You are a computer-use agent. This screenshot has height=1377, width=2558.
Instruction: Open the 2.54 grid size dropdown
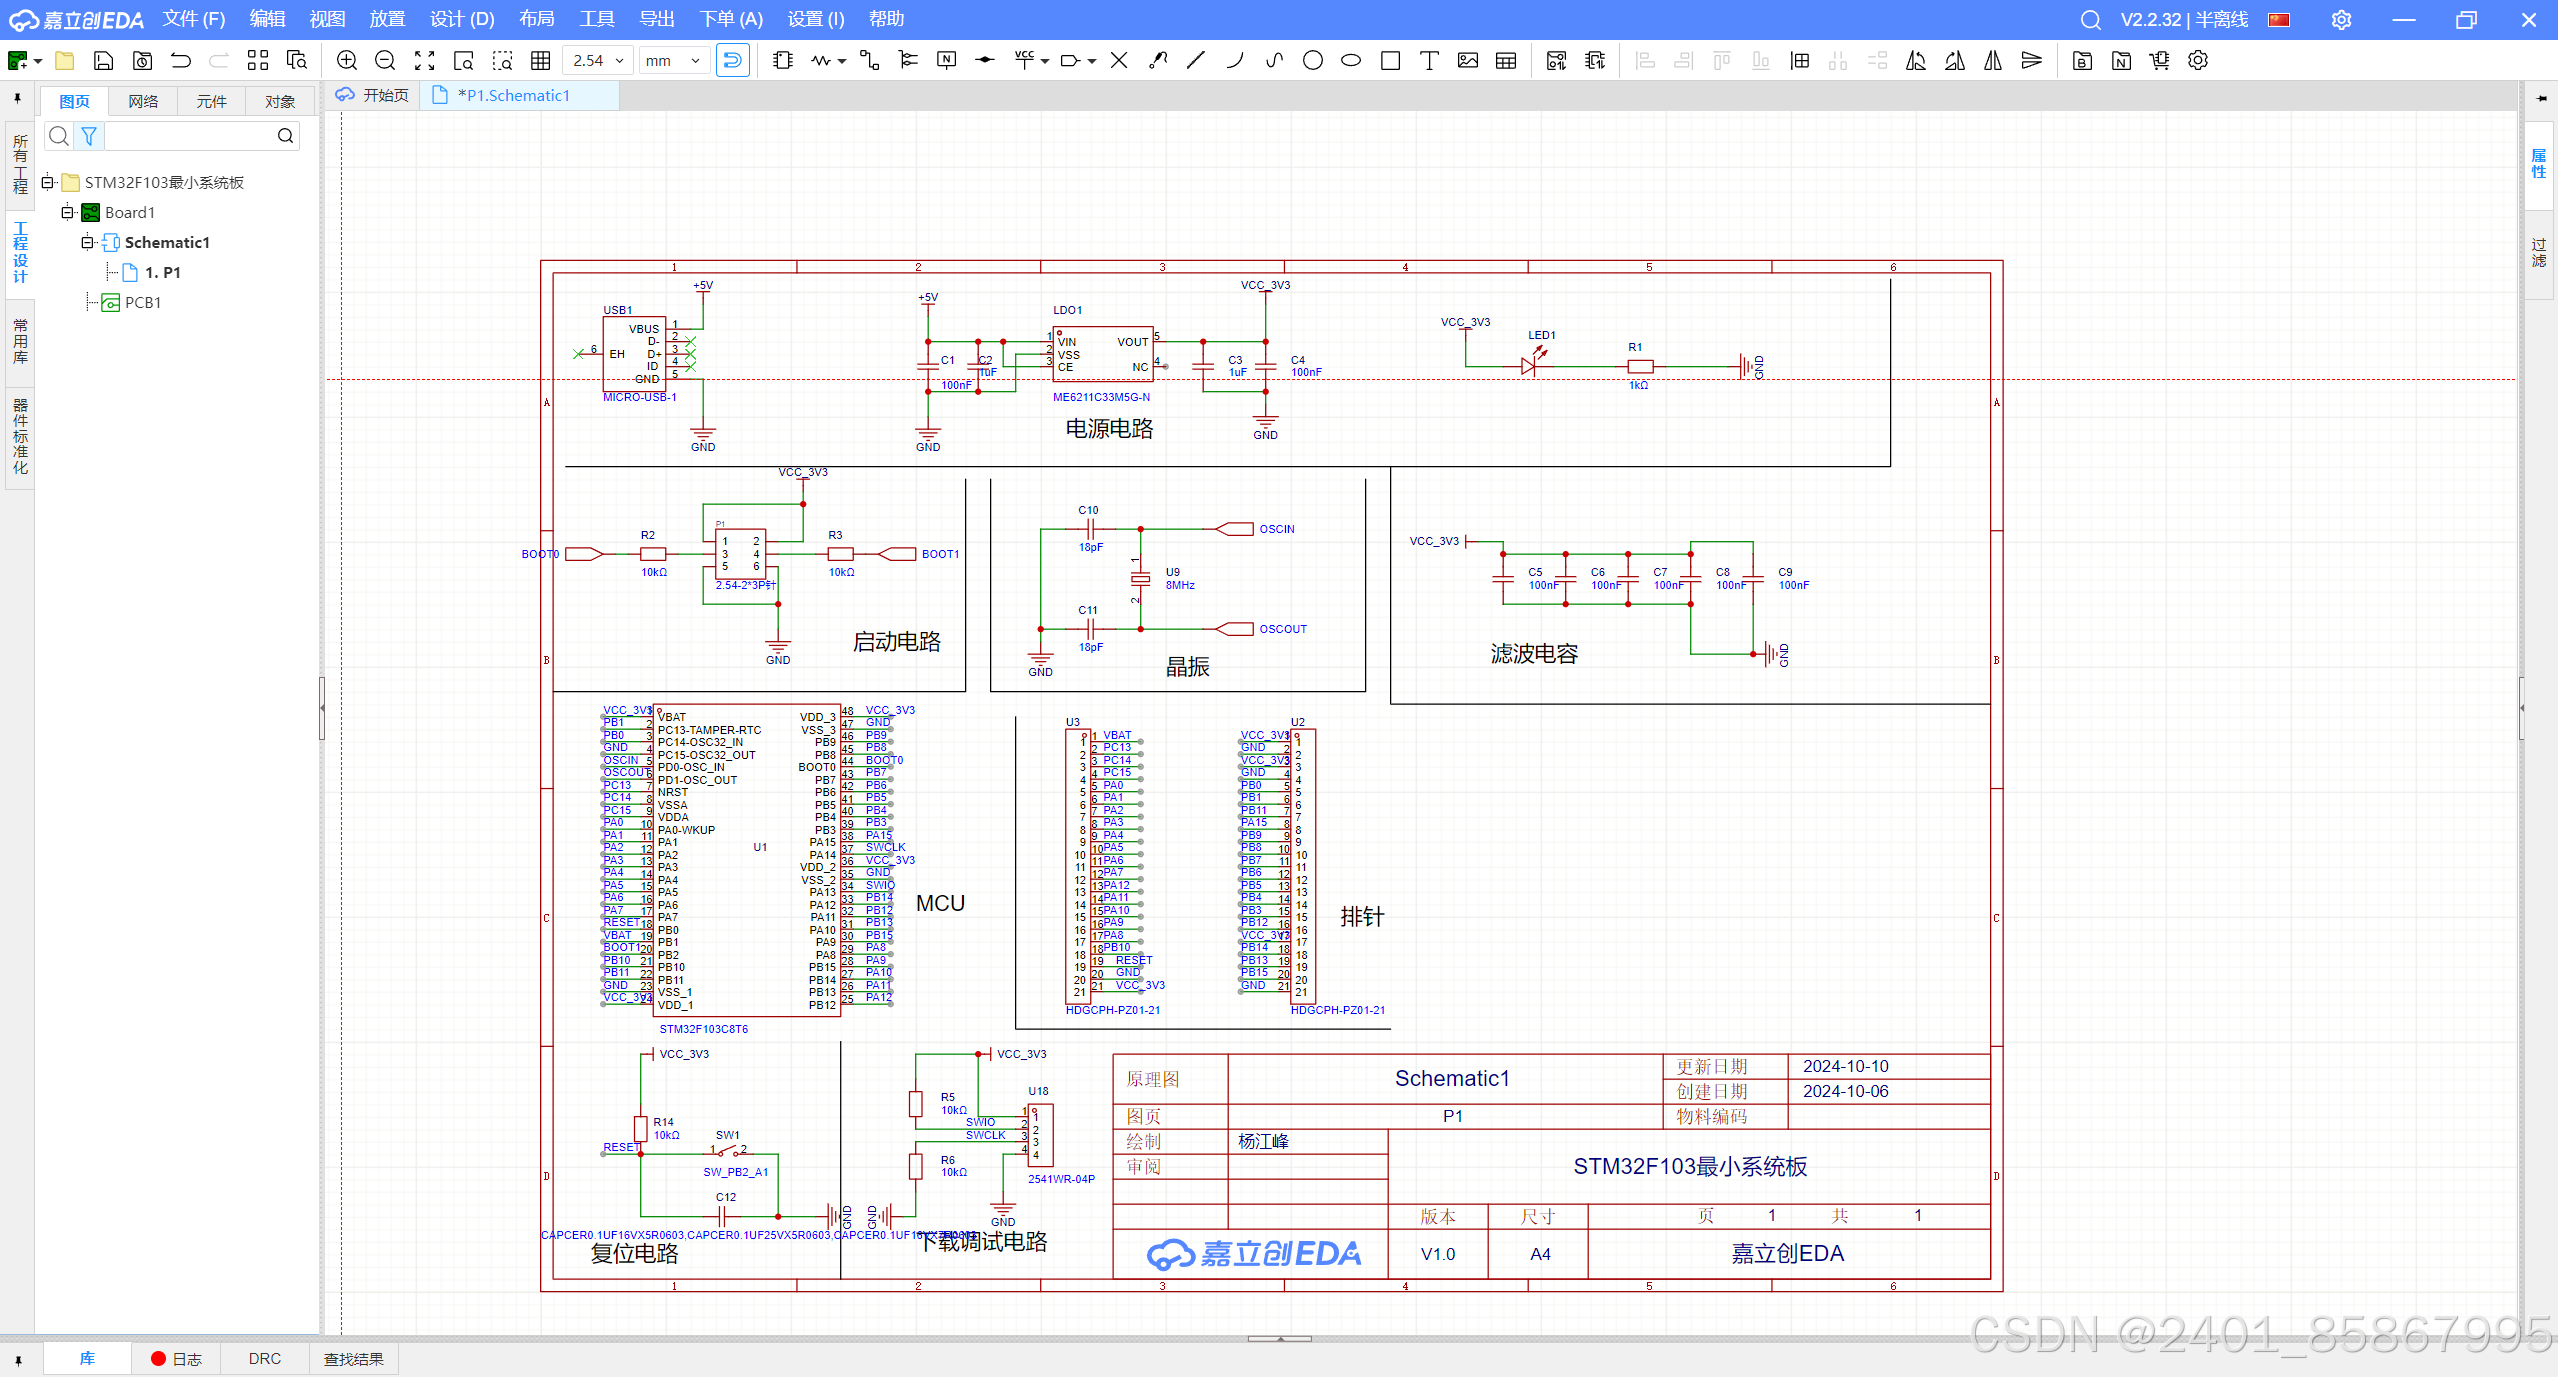pyautogui.click(x=598, y=61)
